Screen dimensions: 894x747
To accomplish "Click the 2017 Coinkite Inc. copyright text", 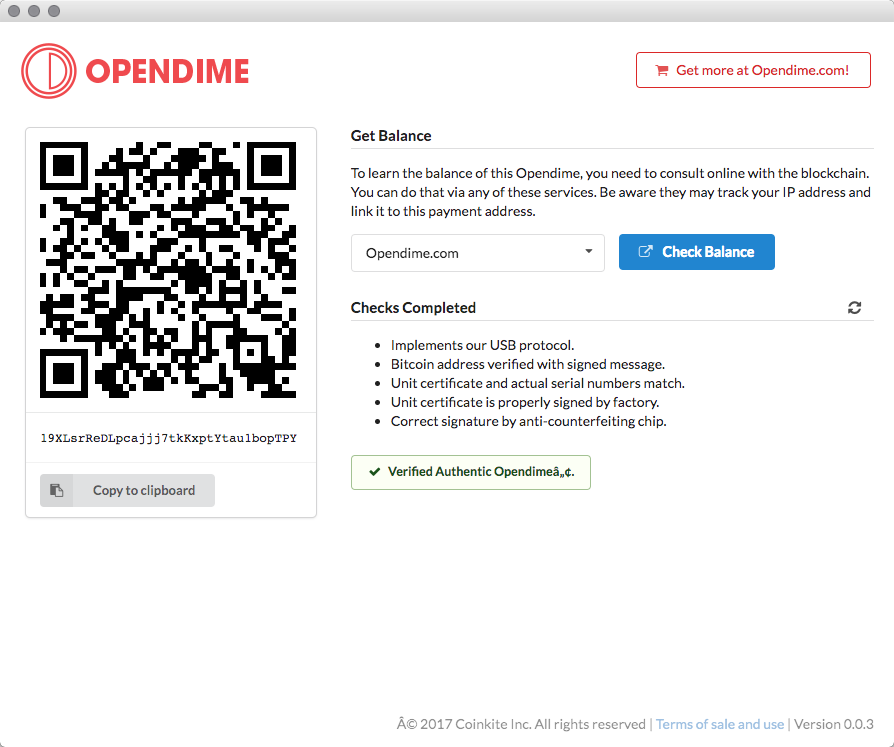I will [x=521, y=724].
